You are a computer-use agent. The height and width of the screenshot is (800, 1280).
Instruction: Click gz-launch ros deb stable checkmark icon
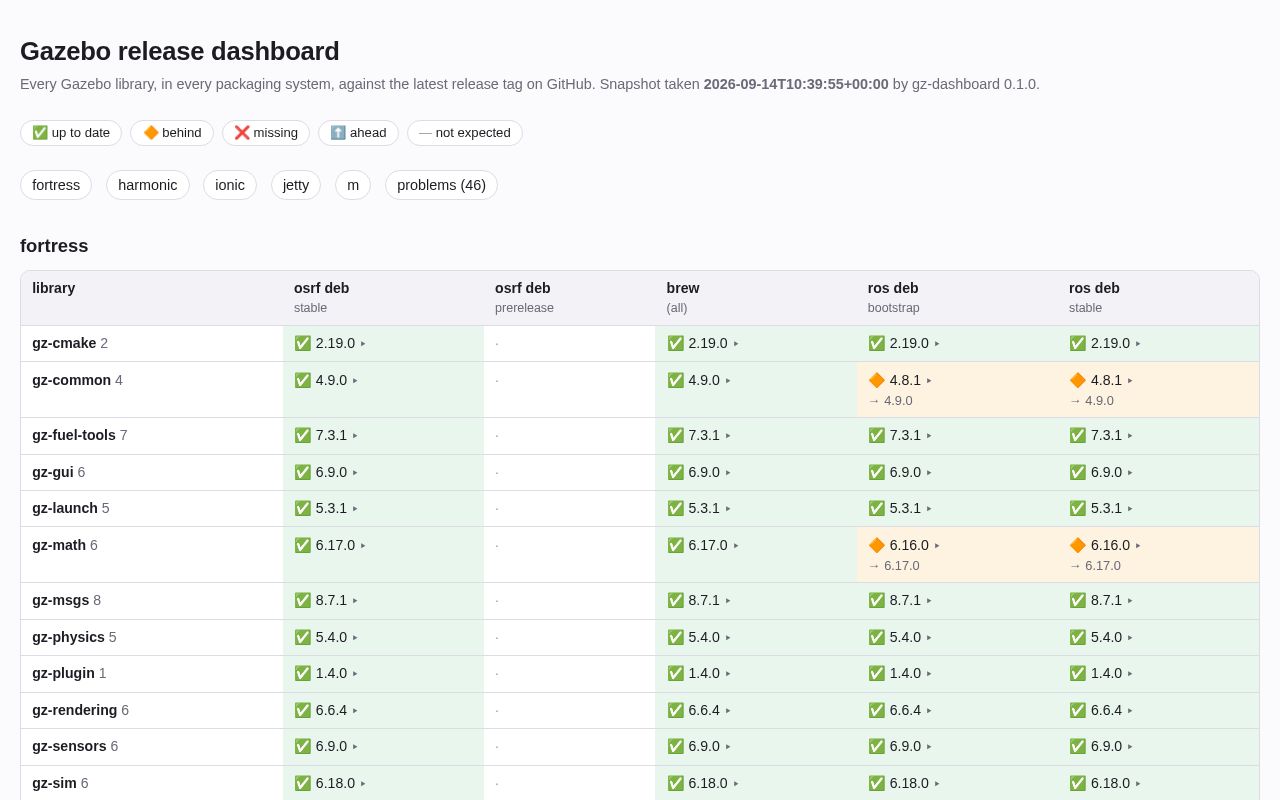pyautogui.click(x=1077, y=508)
